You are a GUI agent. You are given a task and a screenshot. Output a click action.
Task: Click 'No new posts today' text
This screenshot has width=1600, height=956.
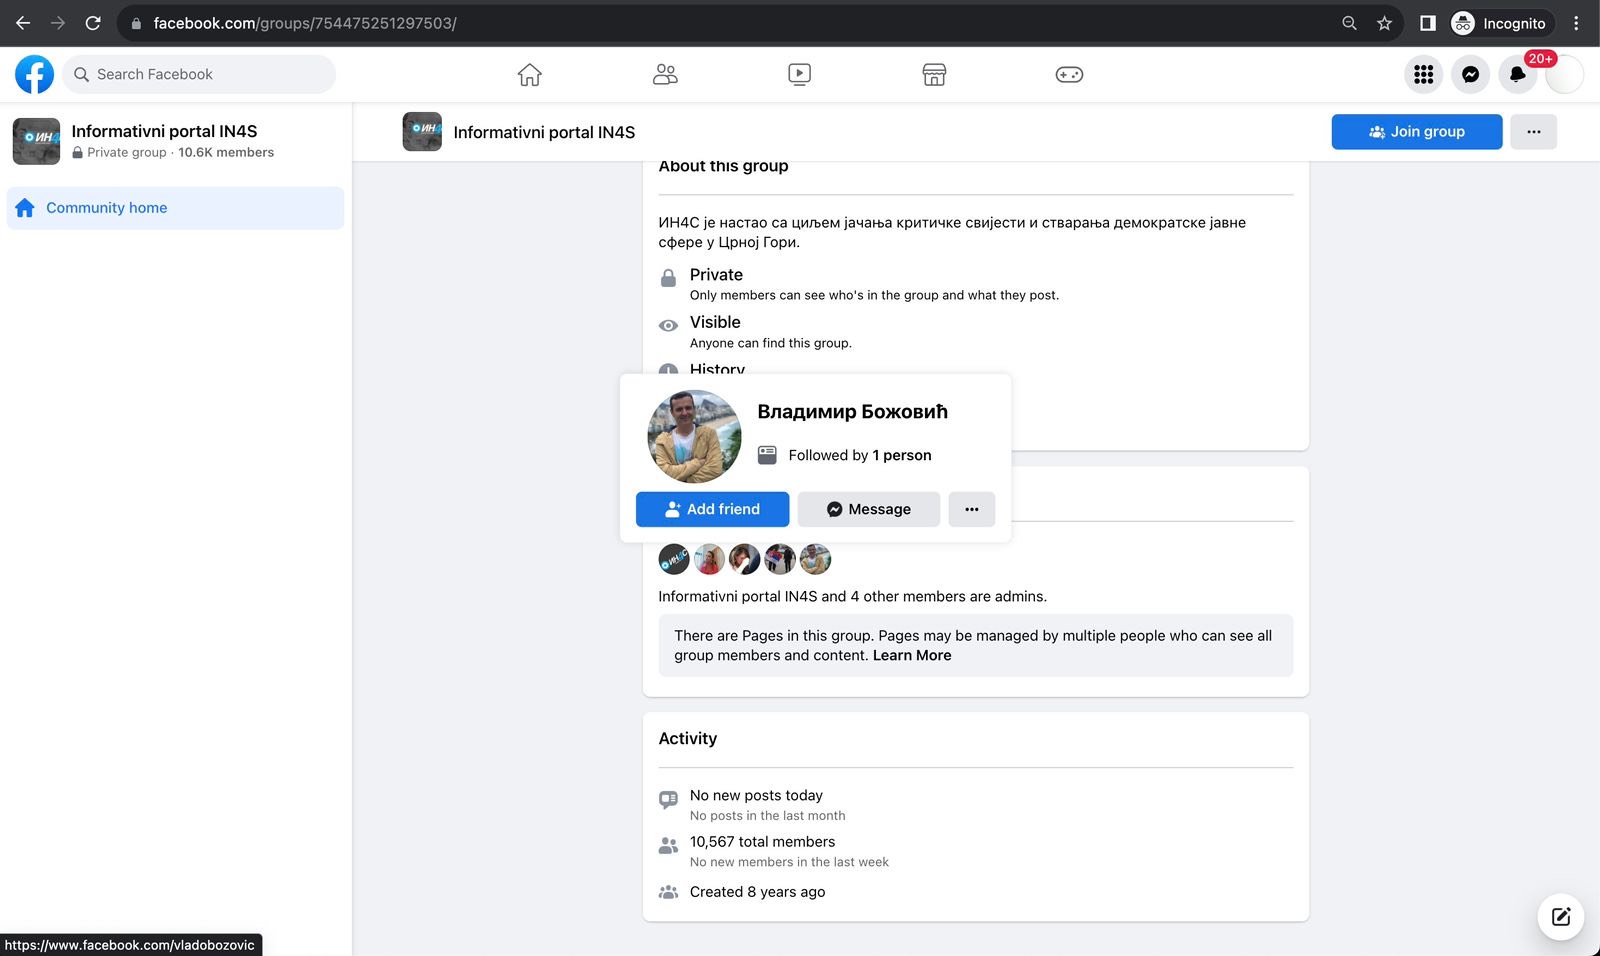click(x=756, y=796)
